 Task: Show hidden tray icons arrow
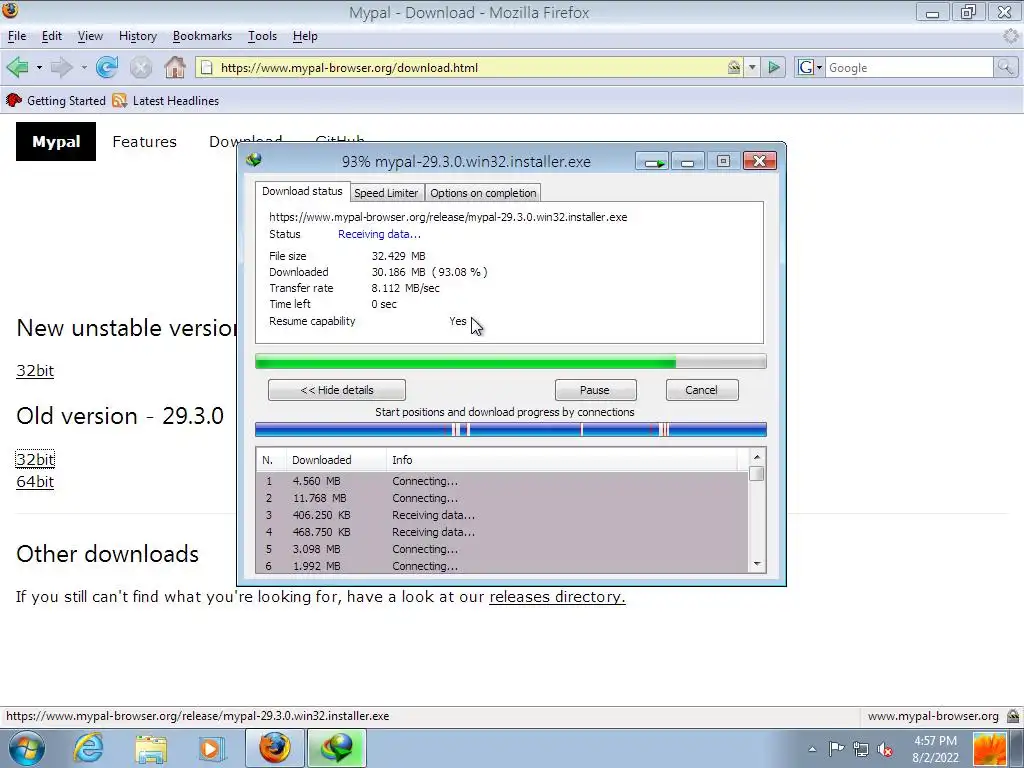coord(812,749)
